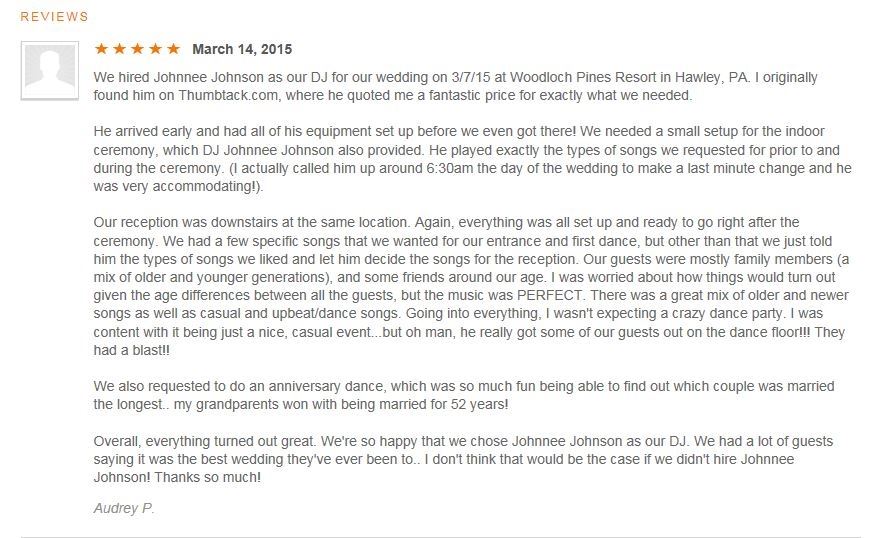891x538 pixels.
Task: Click the REVIEWS section heading
Action: pyautogui.click(x=54, y=17)
